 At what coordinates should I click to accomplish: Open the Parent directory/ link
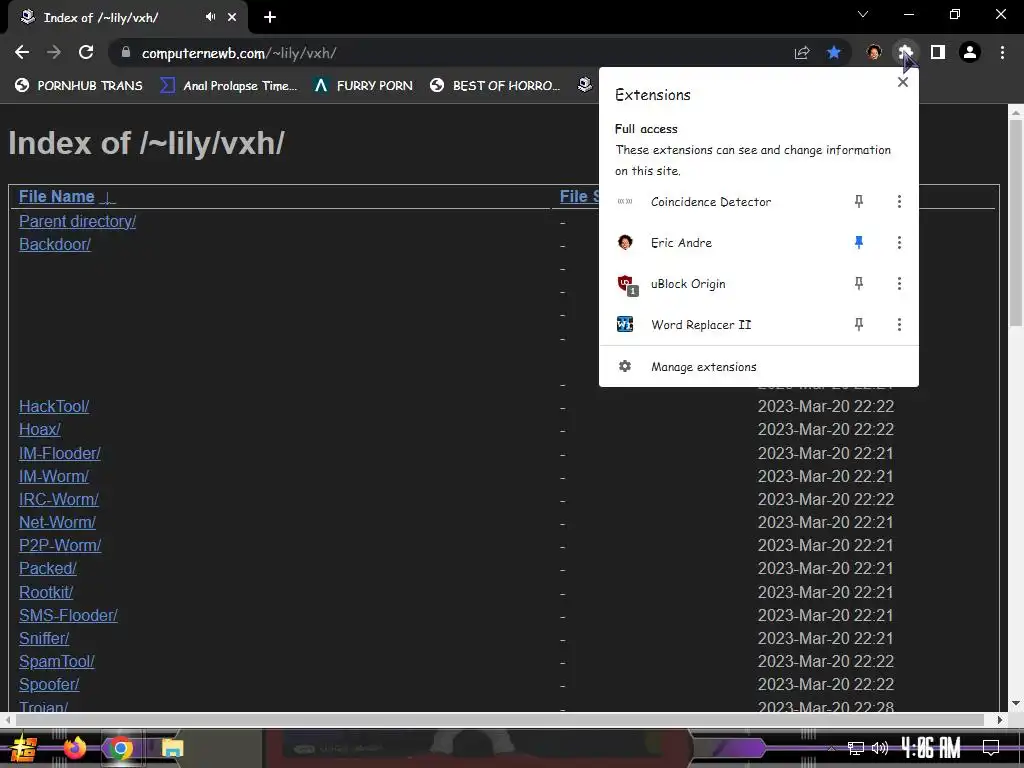click(77, 221)
